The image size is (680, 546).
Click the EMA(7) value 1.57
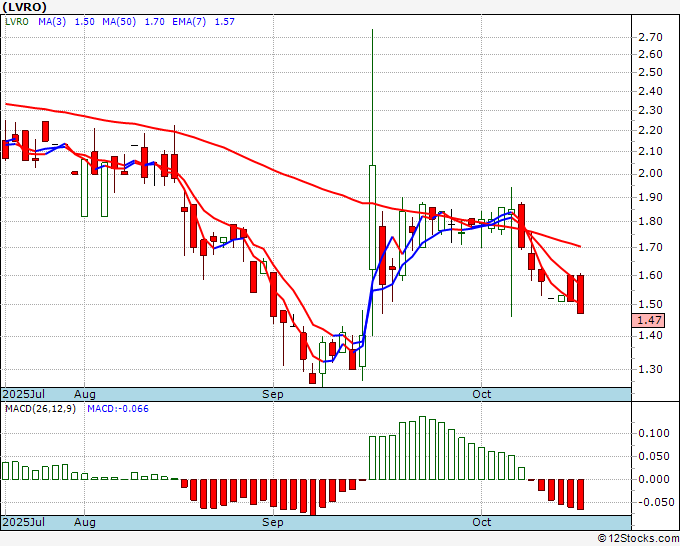click(225, 22)
